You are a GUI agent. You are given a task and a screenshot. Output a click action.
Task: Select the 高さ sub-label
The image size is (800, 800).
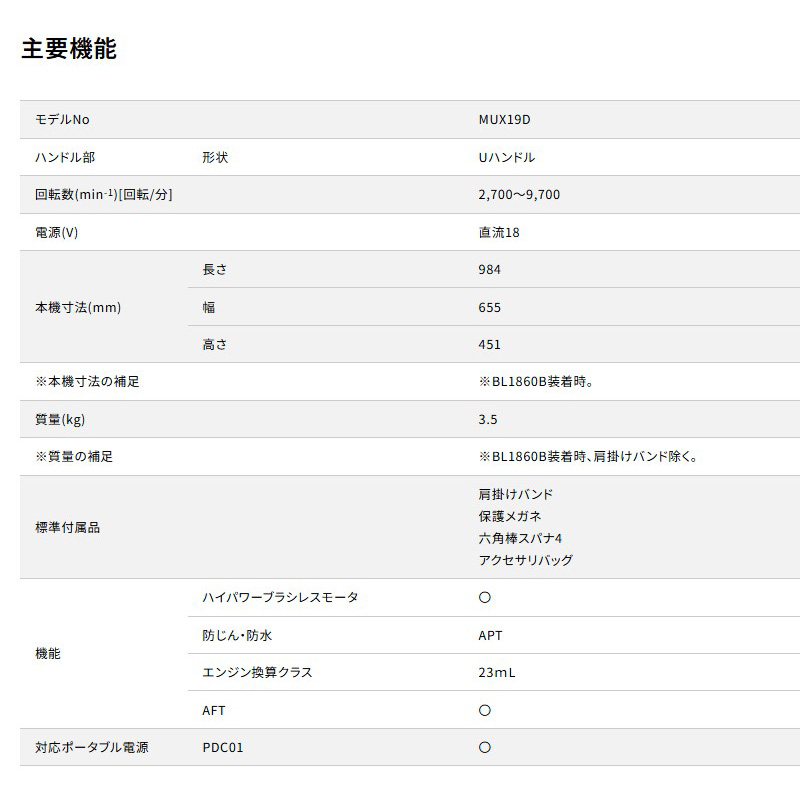[214, 344]
